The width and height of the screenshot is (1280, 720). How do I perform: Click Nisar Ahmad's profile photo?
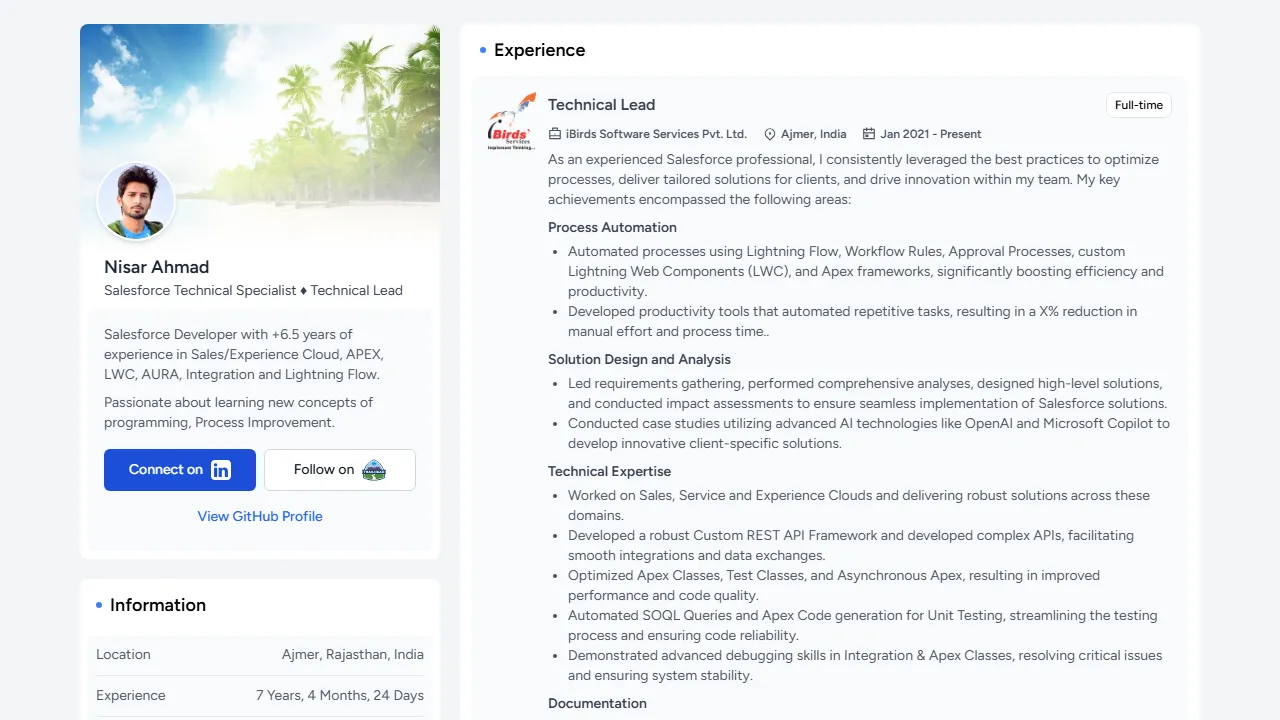[x=135, y=200]
